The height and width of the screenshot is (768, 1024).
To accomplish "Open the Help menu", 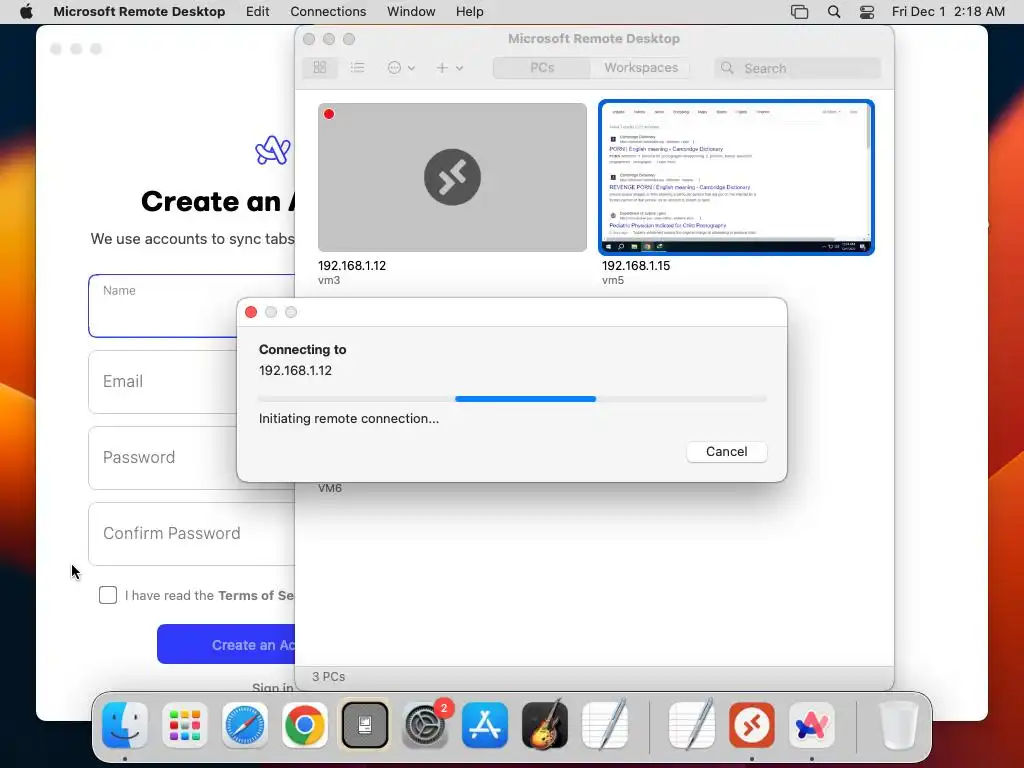I will pos(469,11).
